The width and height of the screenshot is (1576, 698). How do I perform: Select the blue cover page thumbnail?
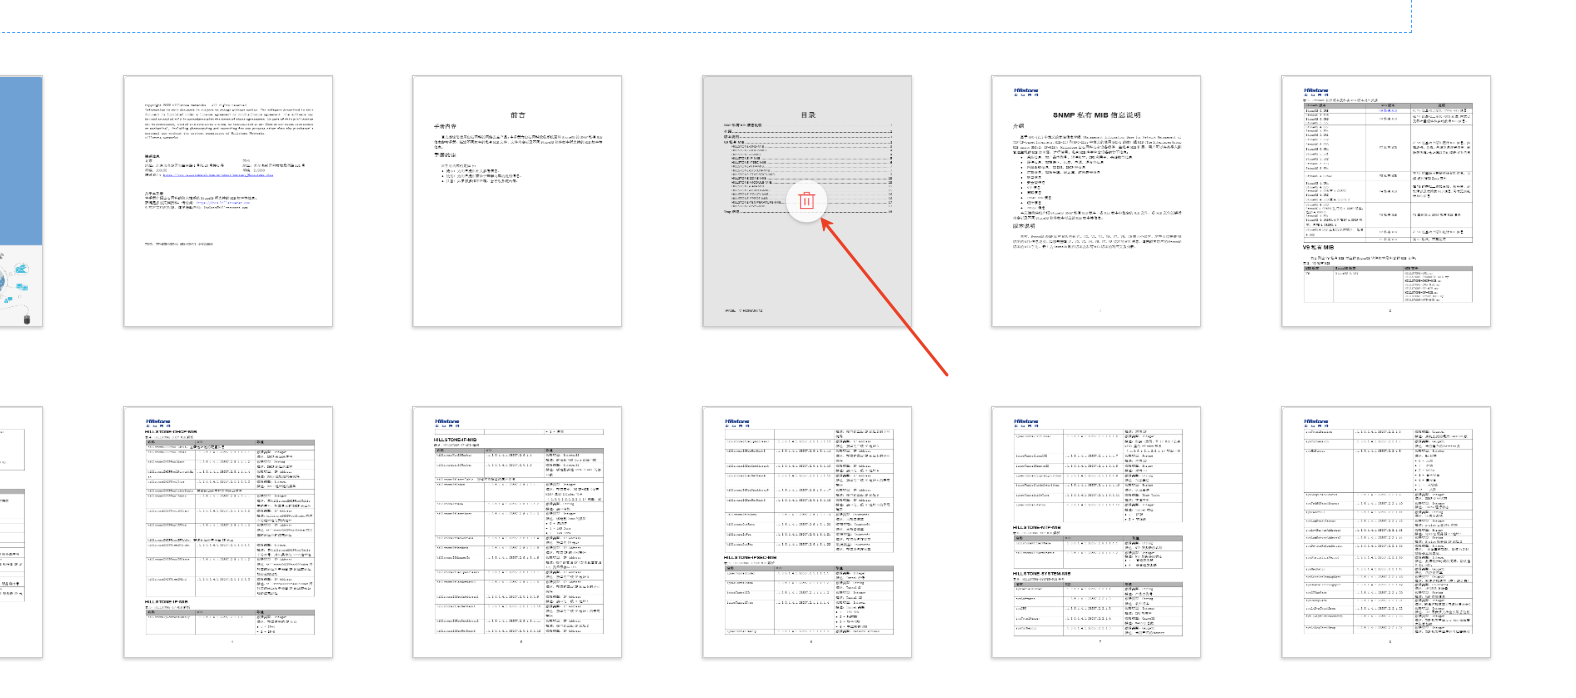pos(21,201)
